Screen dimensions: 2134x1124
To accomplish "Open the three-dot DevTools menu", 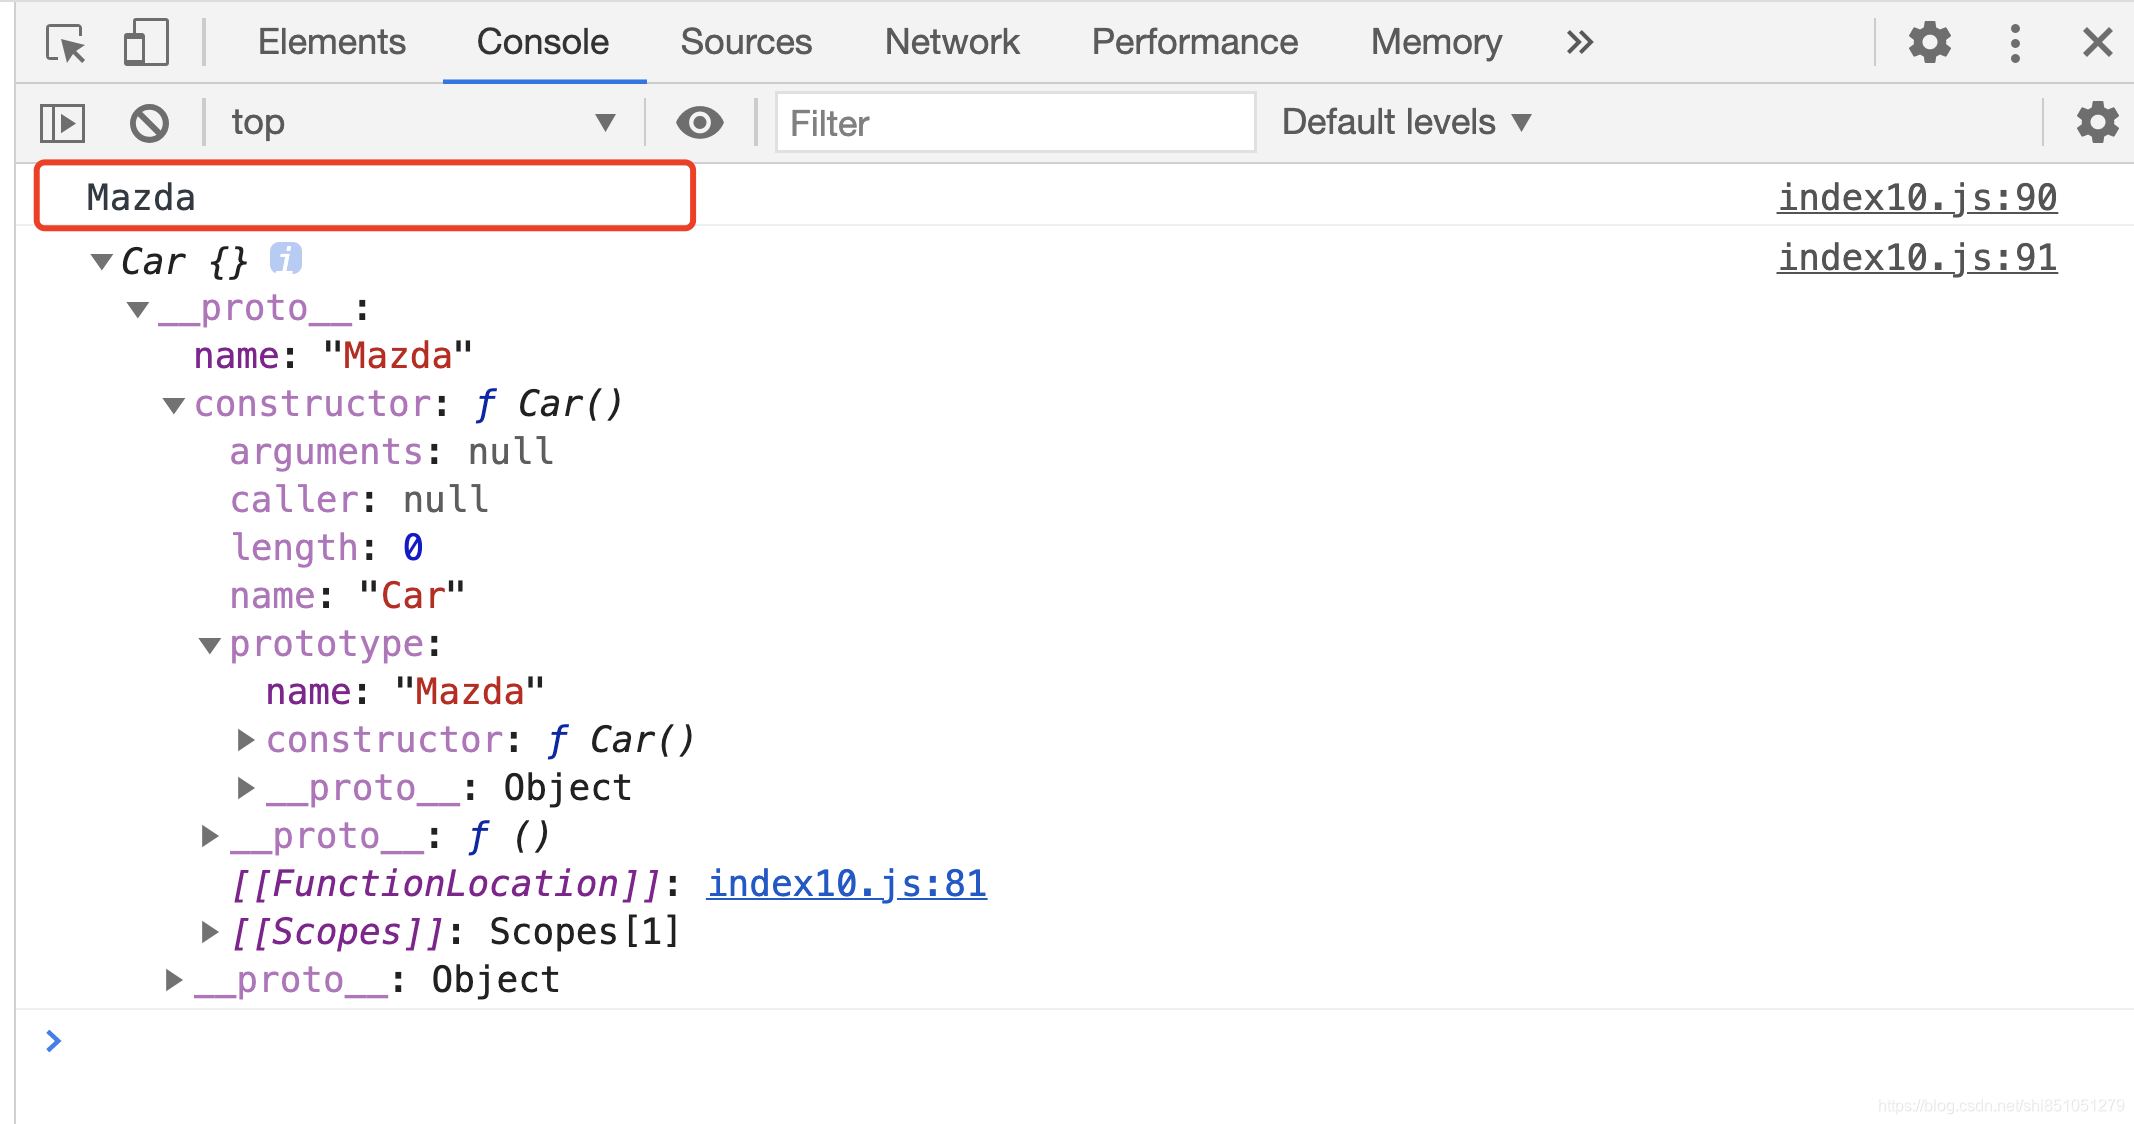I will click(2015, 43).
